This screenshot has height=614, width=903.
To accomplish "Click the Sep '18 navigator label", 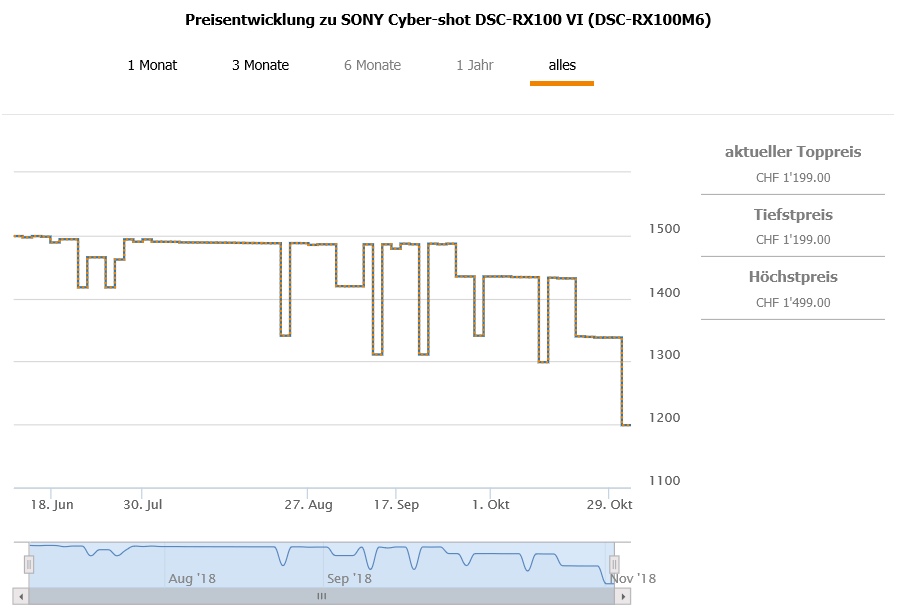I will click(x=349, y=578).
